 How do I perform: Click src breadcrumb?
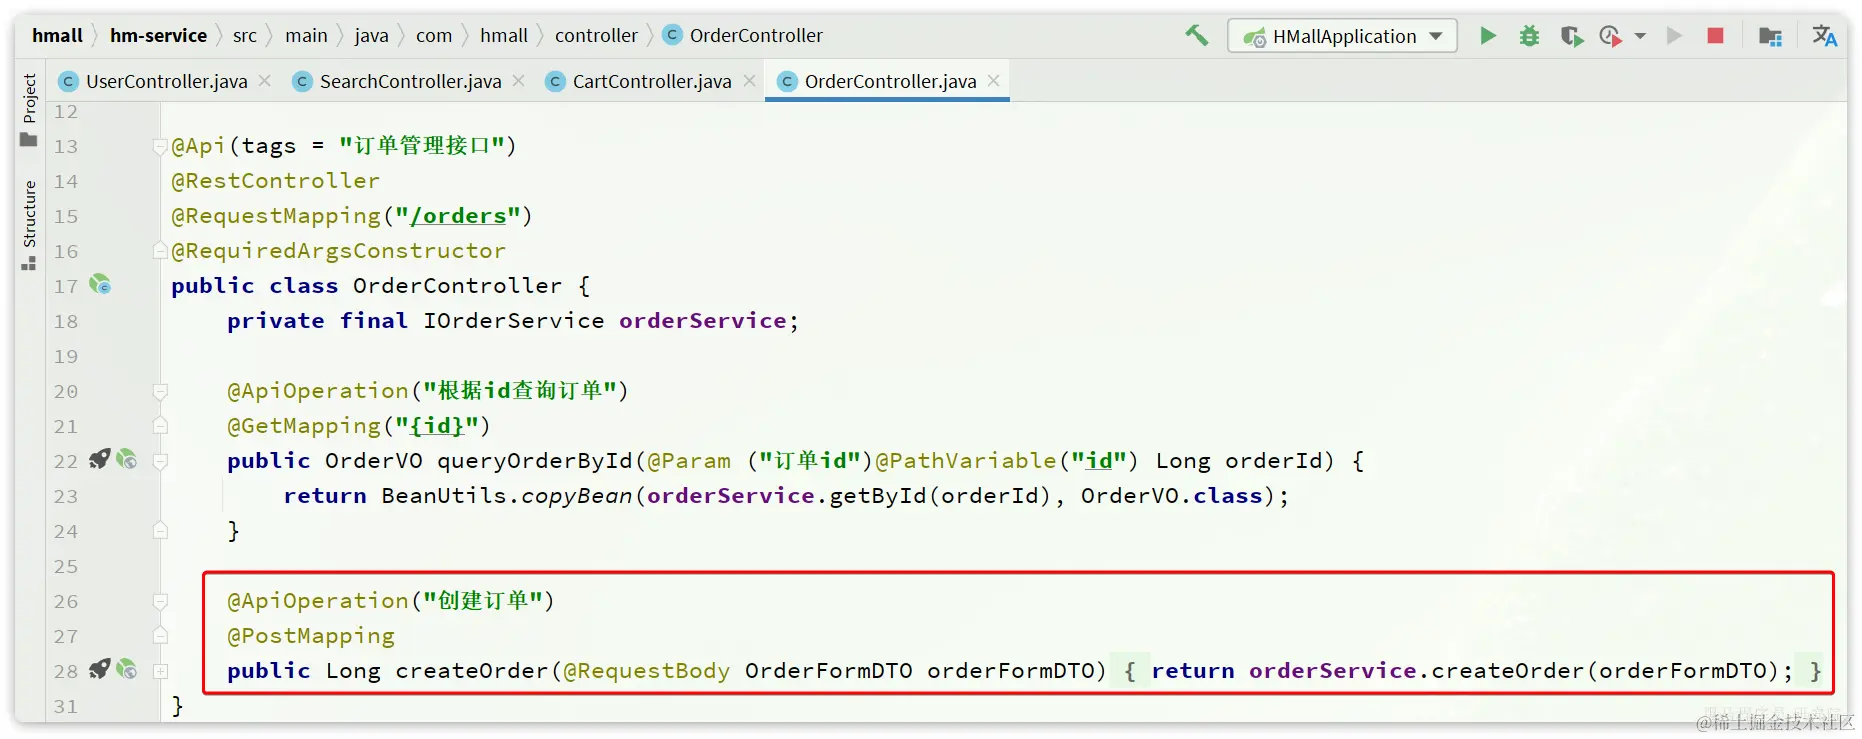coord(245,36)
